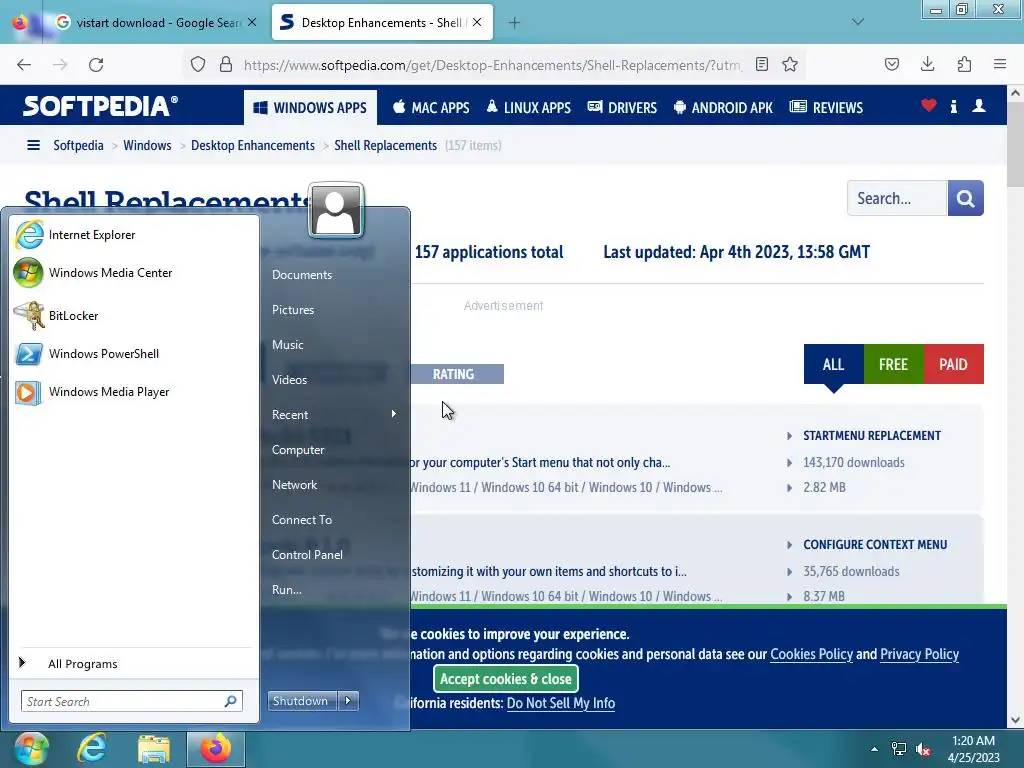Select the ALL filter
The height and width of the screenshot is (768, 1024).
[x=833, y=364]
